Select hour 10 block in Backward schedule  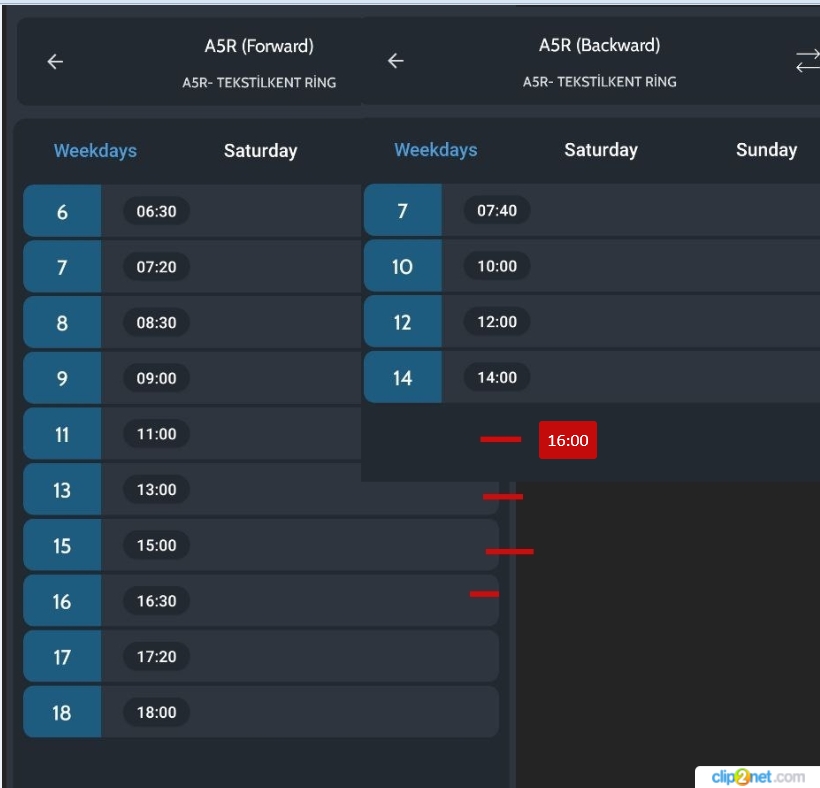click(402, 266)
